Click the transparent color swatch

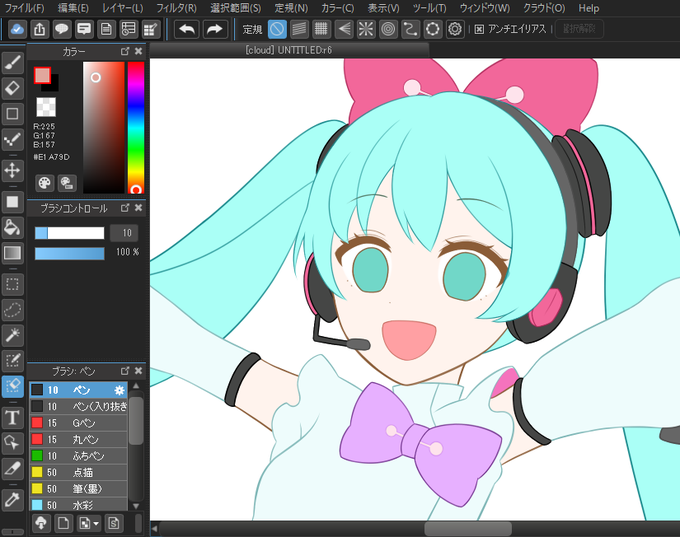(46, 107)
